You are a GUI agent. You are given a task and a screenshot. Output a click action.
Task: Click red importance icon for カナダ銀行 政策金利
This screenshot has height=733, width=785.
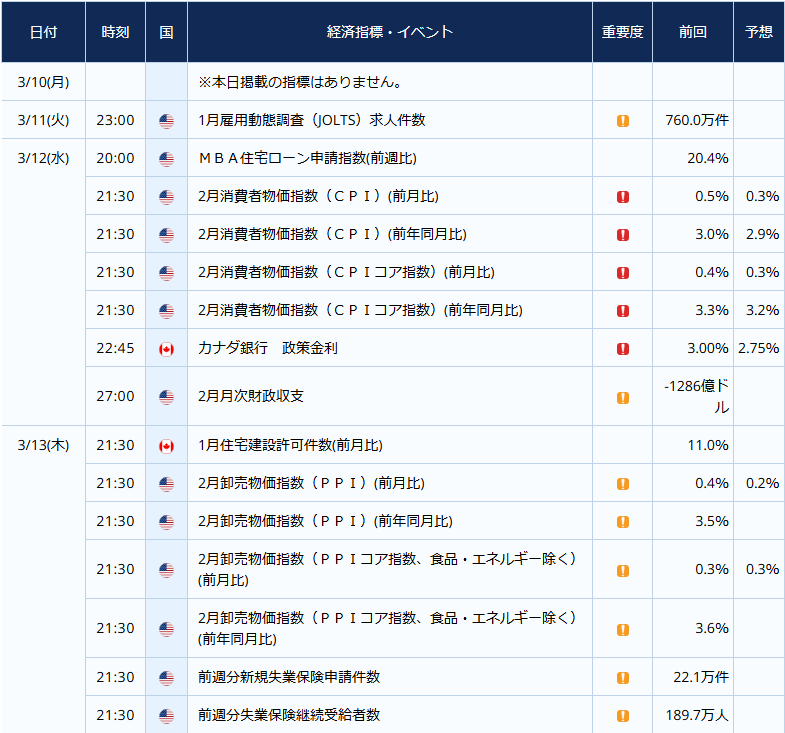click(x=623, y=348)
